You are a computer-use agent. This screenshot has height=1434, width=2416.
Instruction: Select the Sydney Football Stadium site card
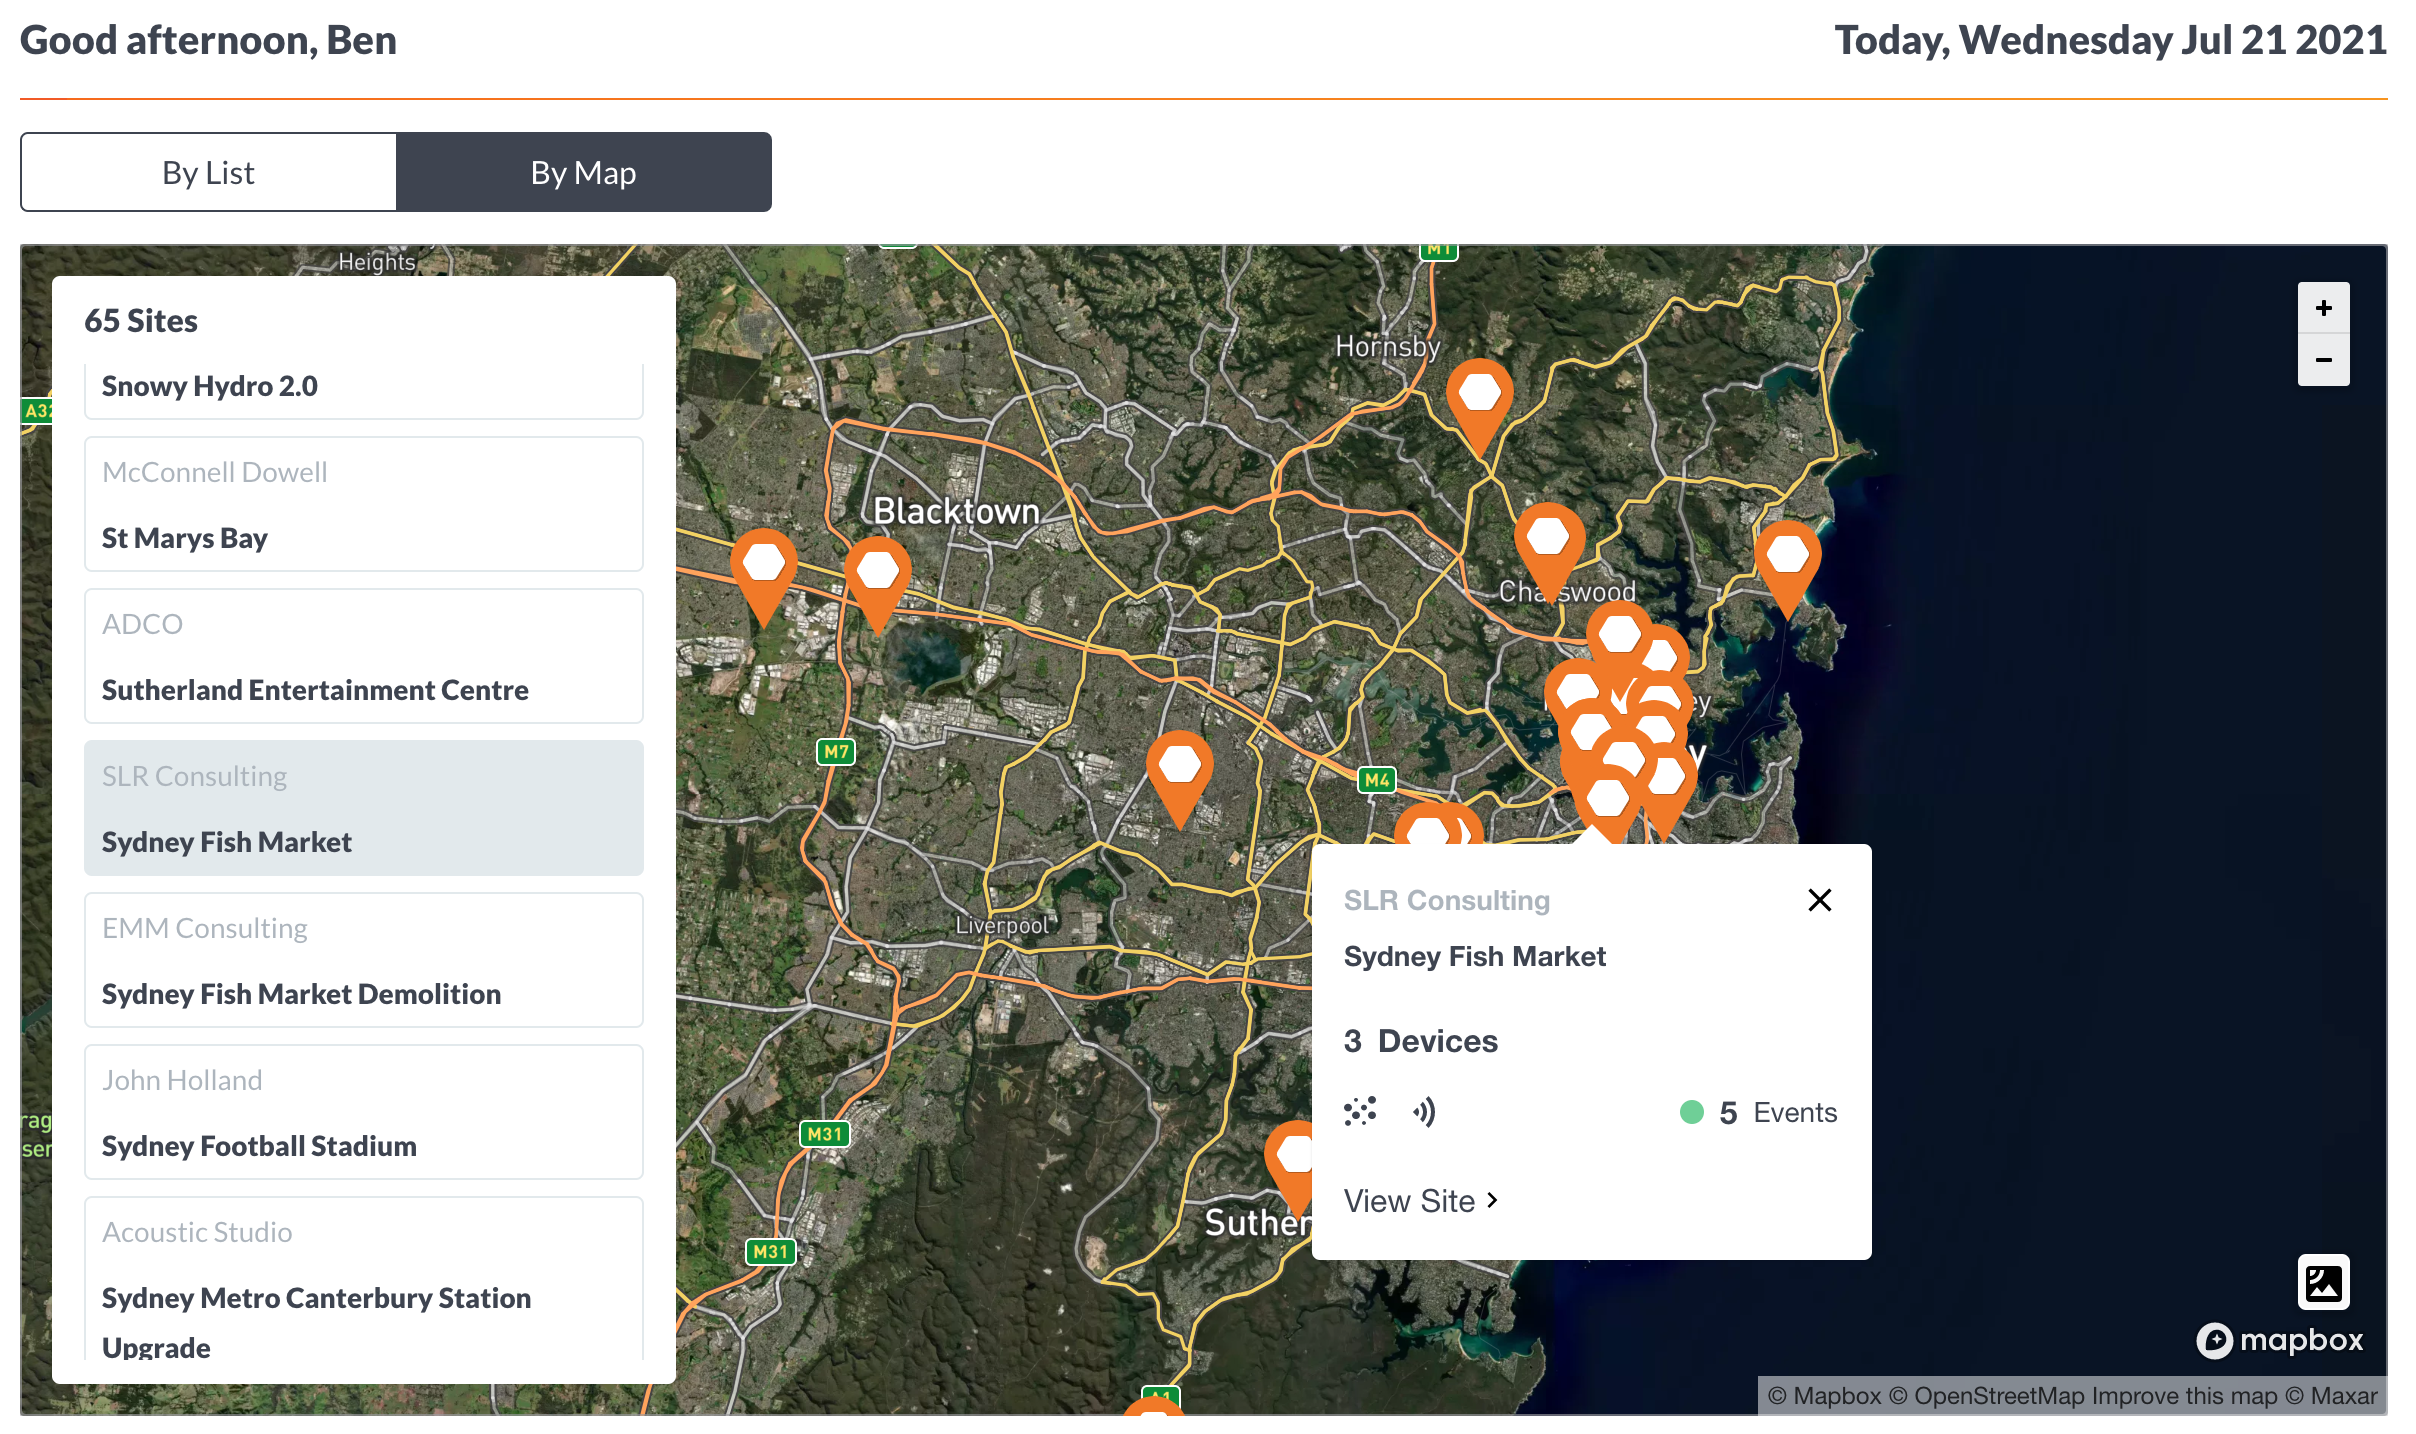(364, 1112)
